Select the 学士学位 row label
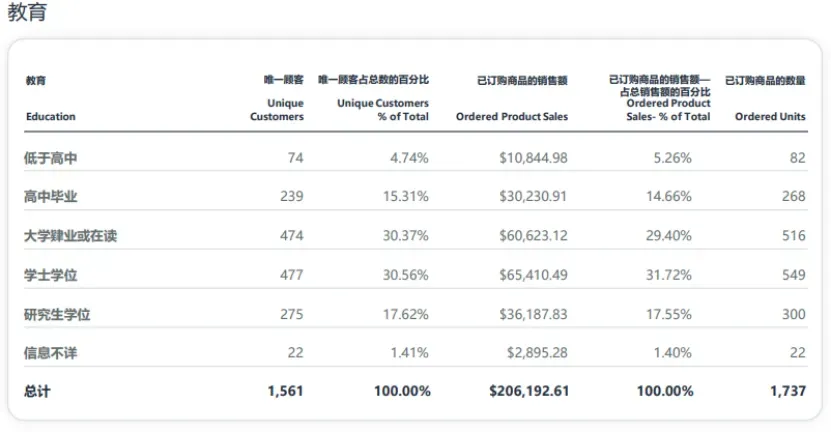 coord(50,275)
